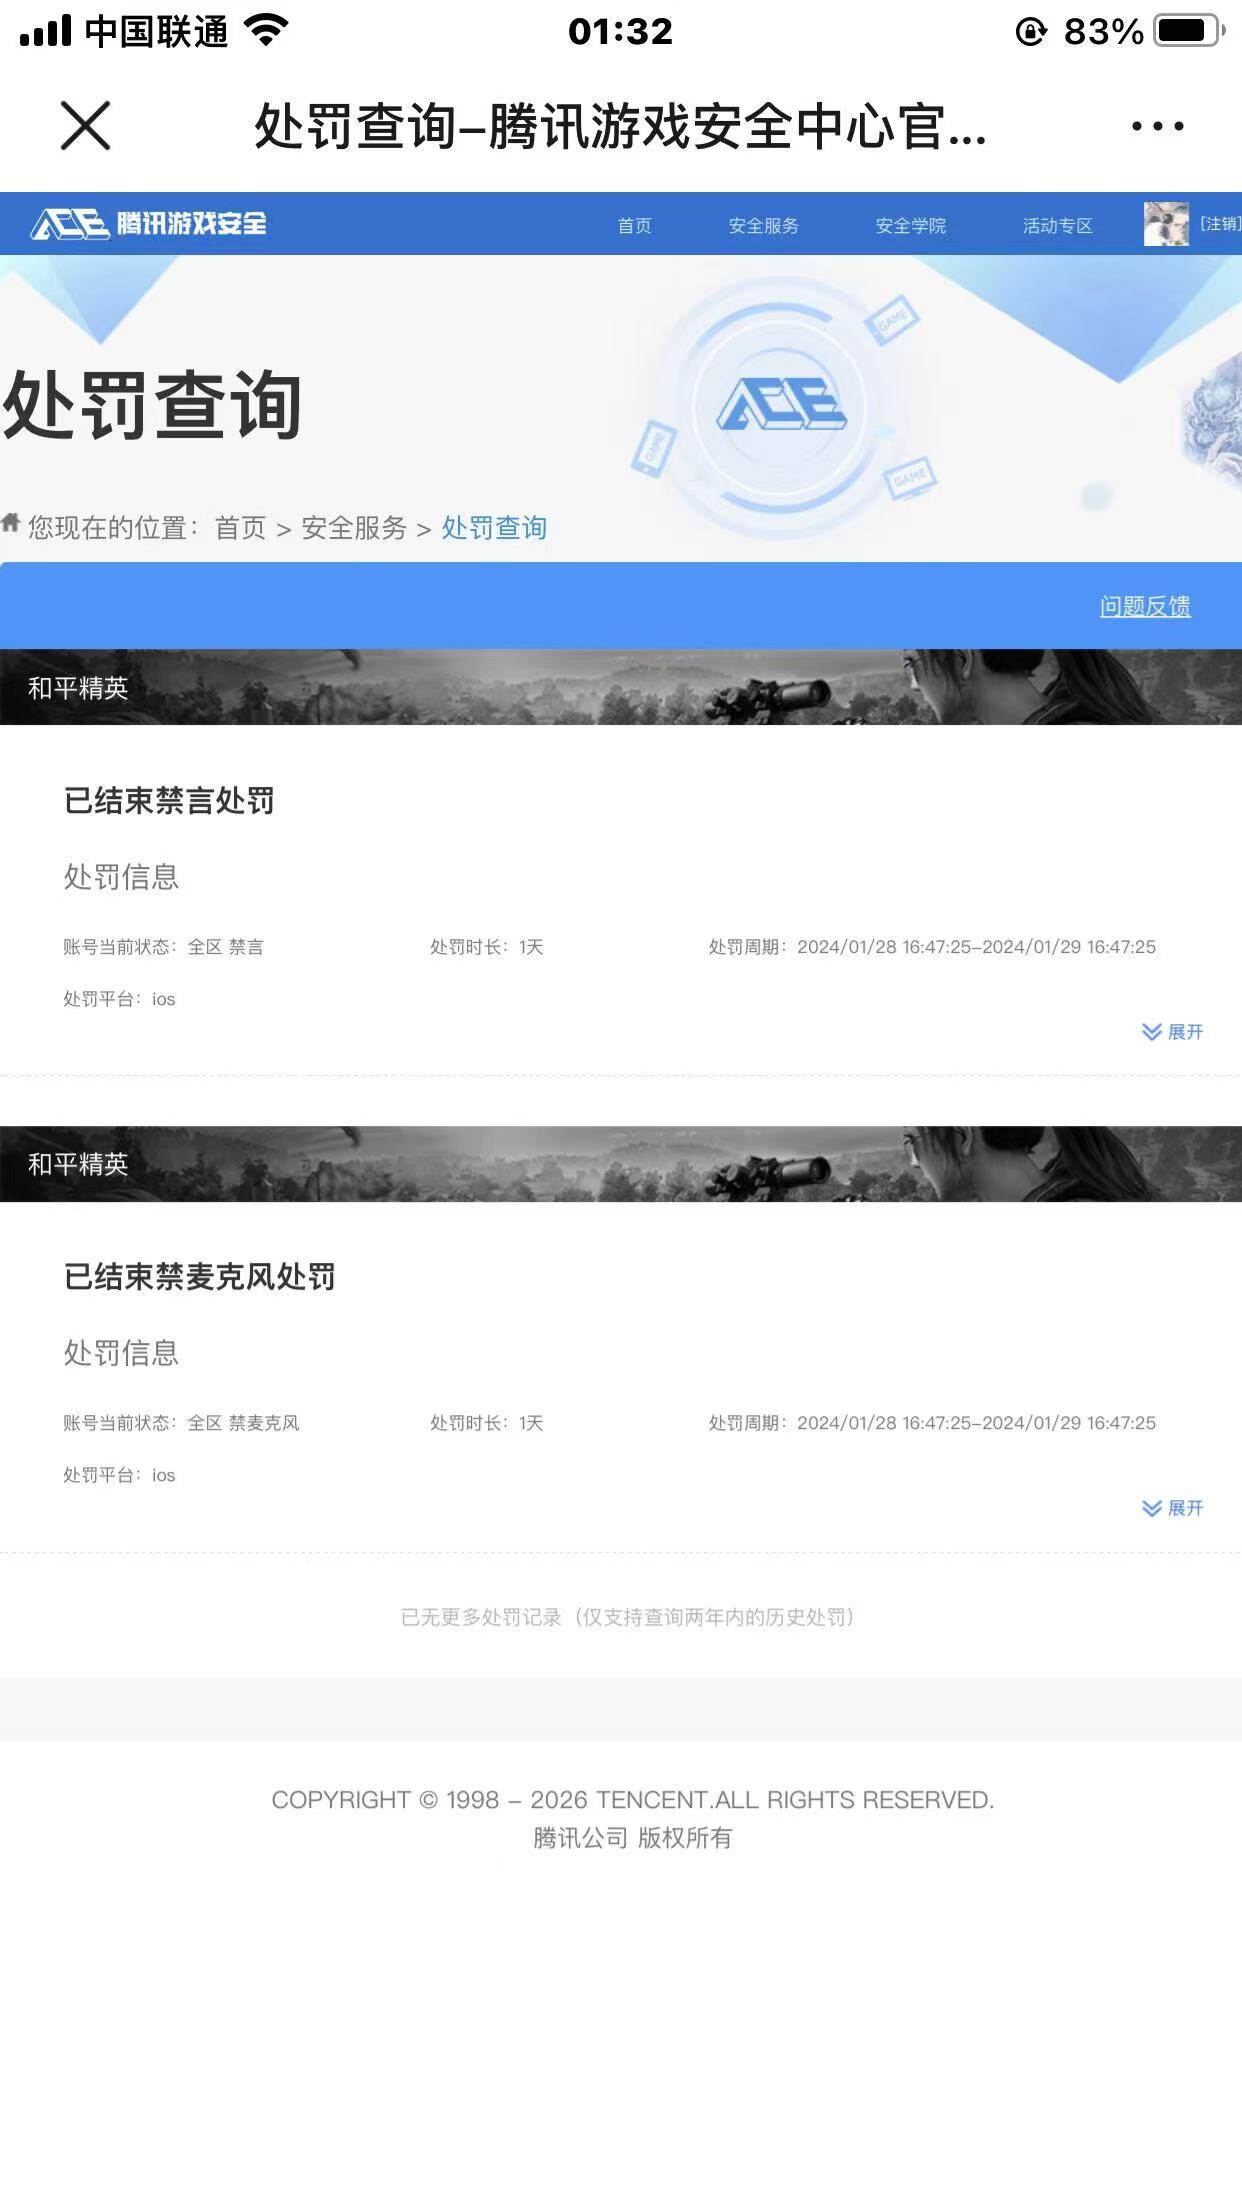The width and height of the screenshot is (1242, 2208).
Task: Click the 处罚周期 date range in 禁麦克风 record
Action: (932, 1422)
